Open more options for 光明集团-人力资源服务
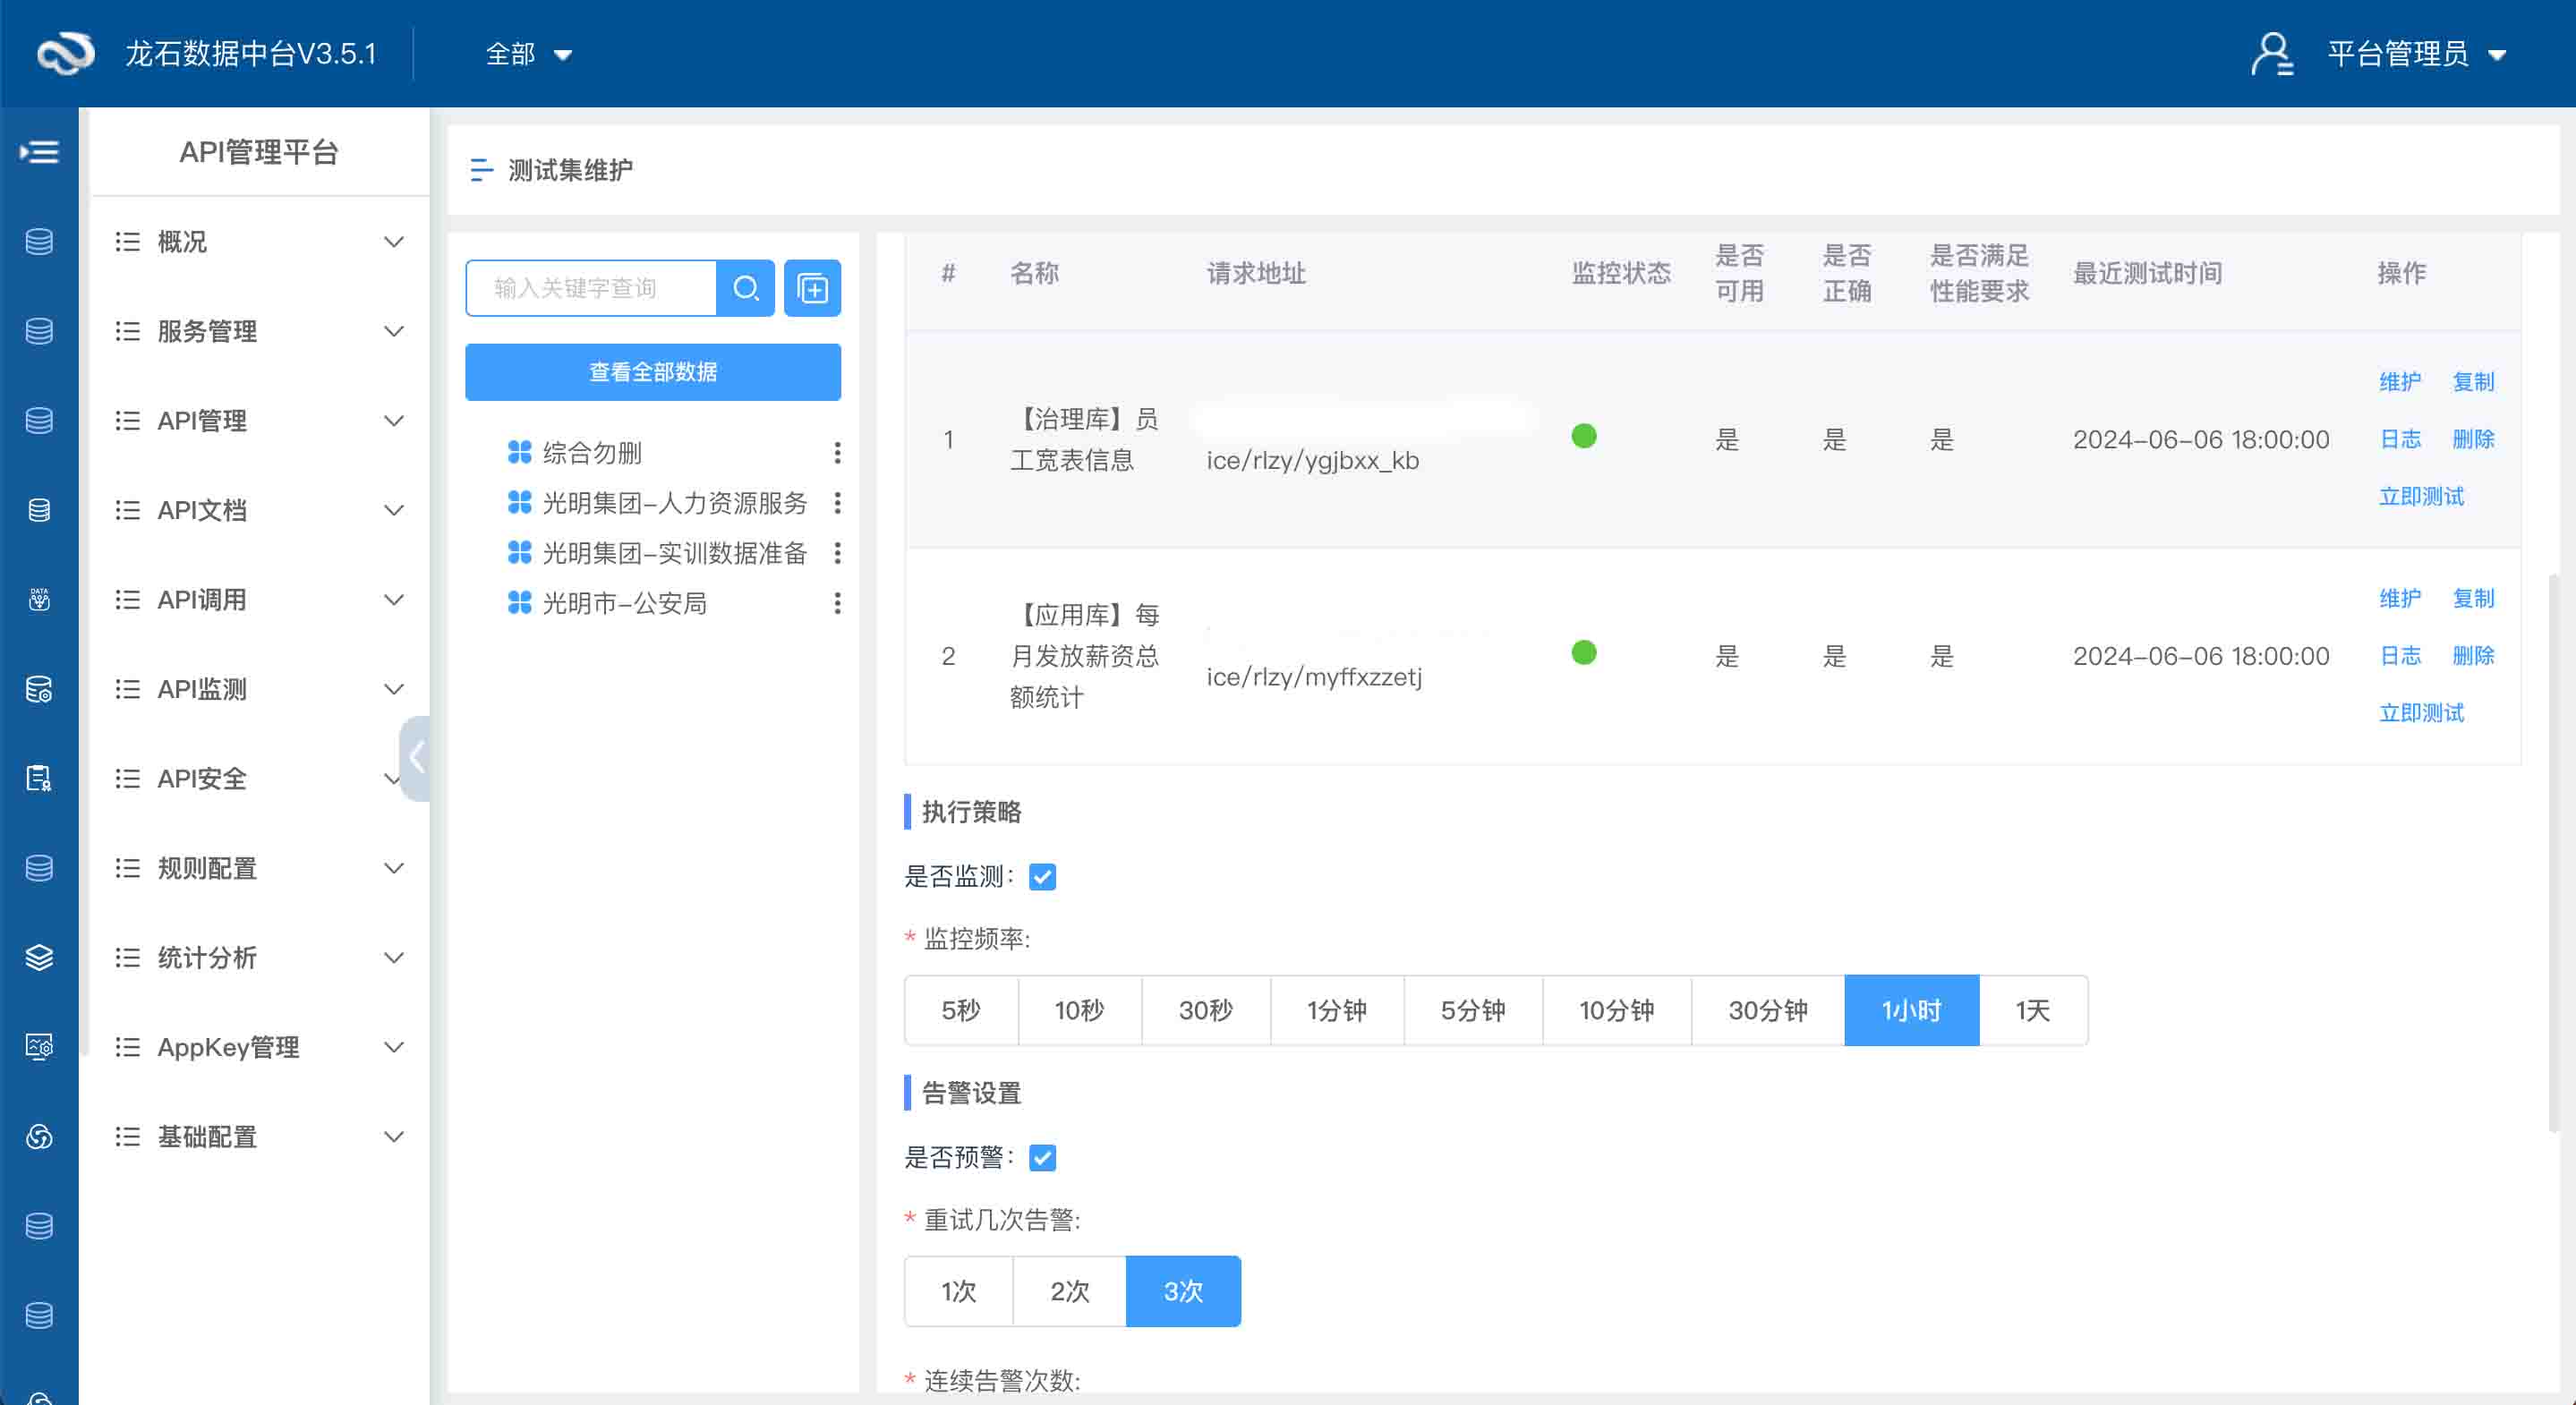 tap(837, 503)
